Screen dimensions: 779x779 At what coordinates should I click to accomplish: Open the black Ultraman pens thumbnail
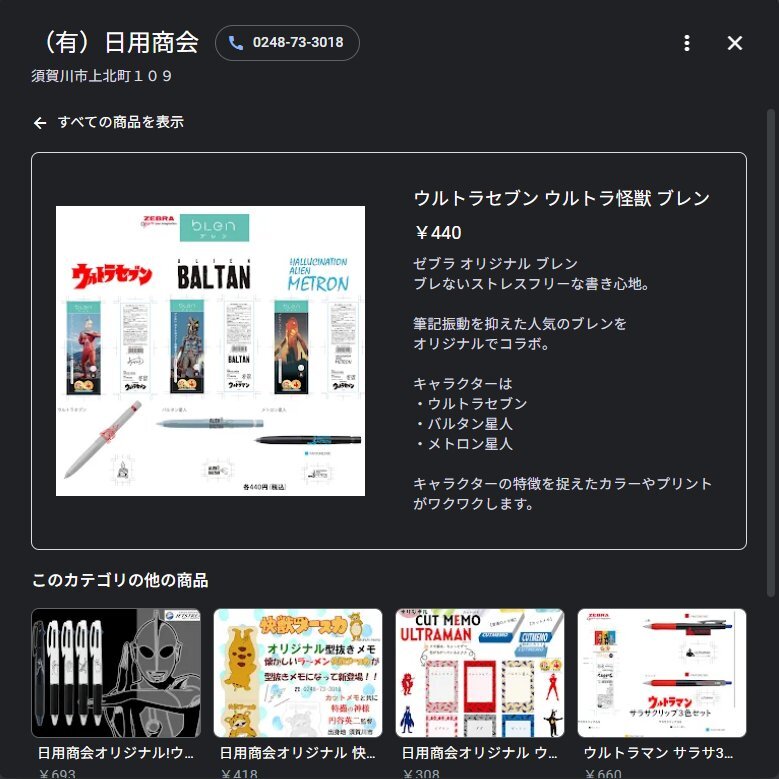pos(116,673)
